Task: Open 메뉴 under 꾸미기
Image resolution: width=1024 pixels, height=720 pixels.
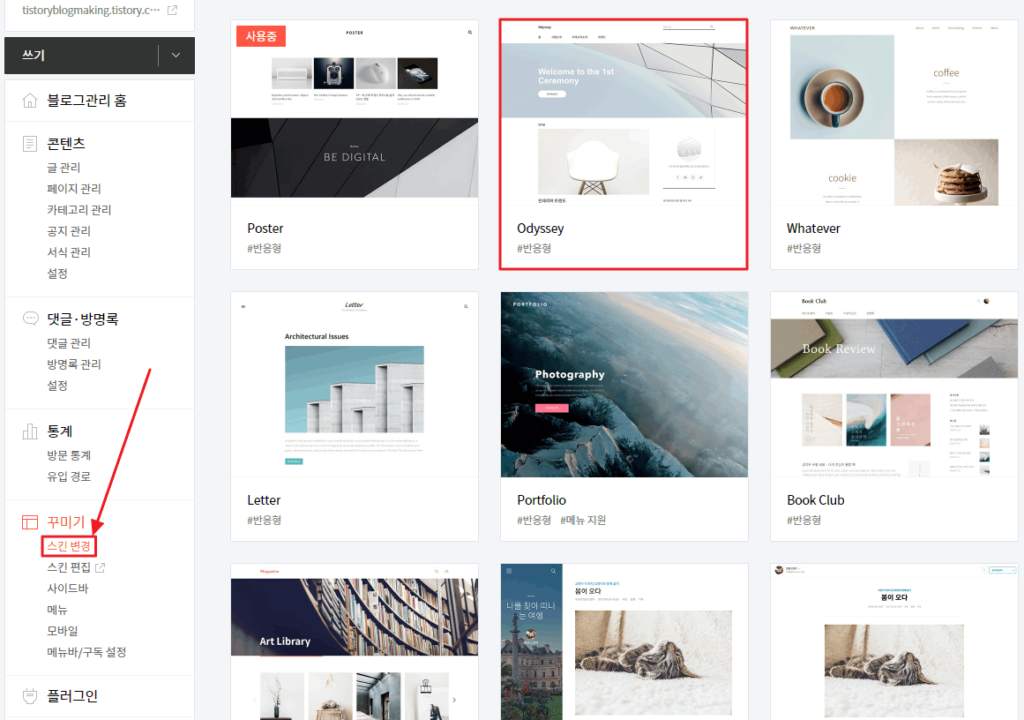Action: point(57,610)
